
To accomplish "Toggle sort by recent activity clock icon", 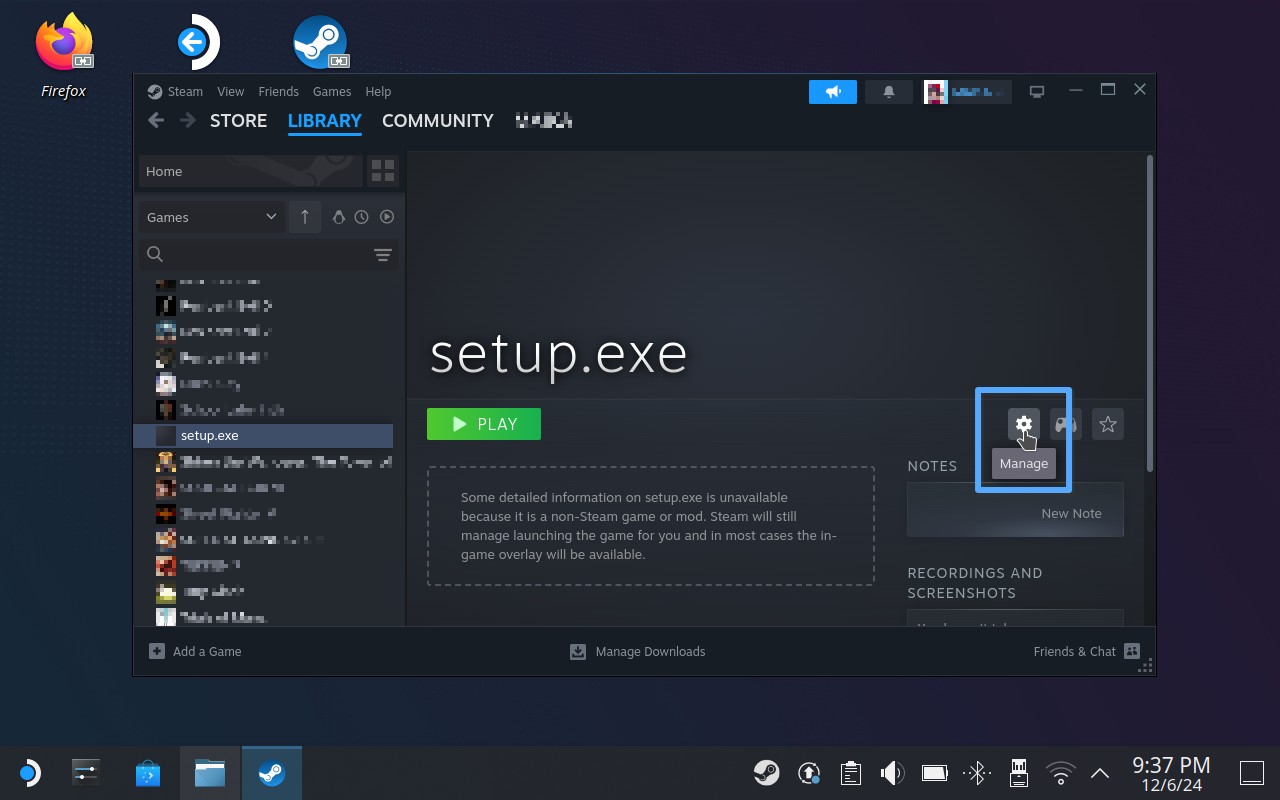I will tap(362, 217).
